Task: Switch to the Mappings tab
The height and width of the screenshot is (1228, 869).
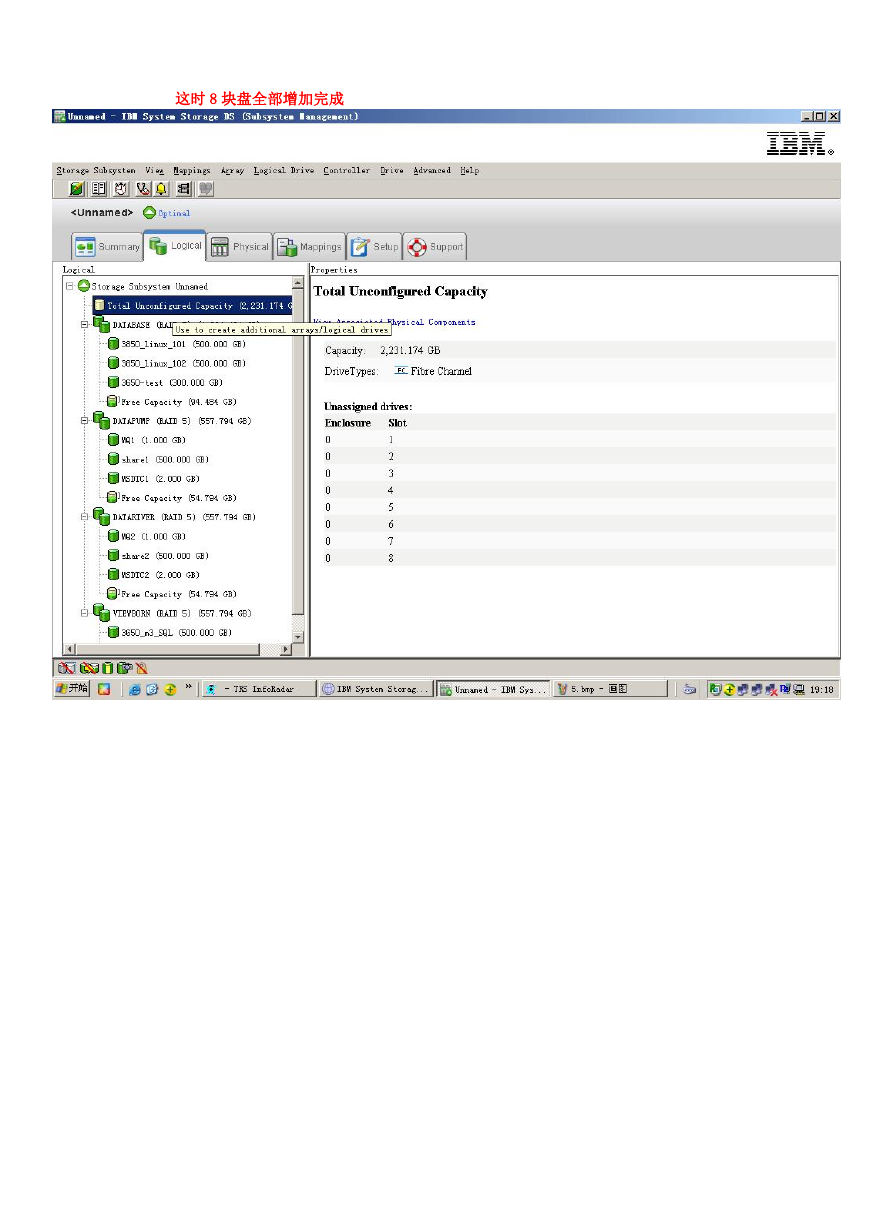Action: tap(309, 247)
